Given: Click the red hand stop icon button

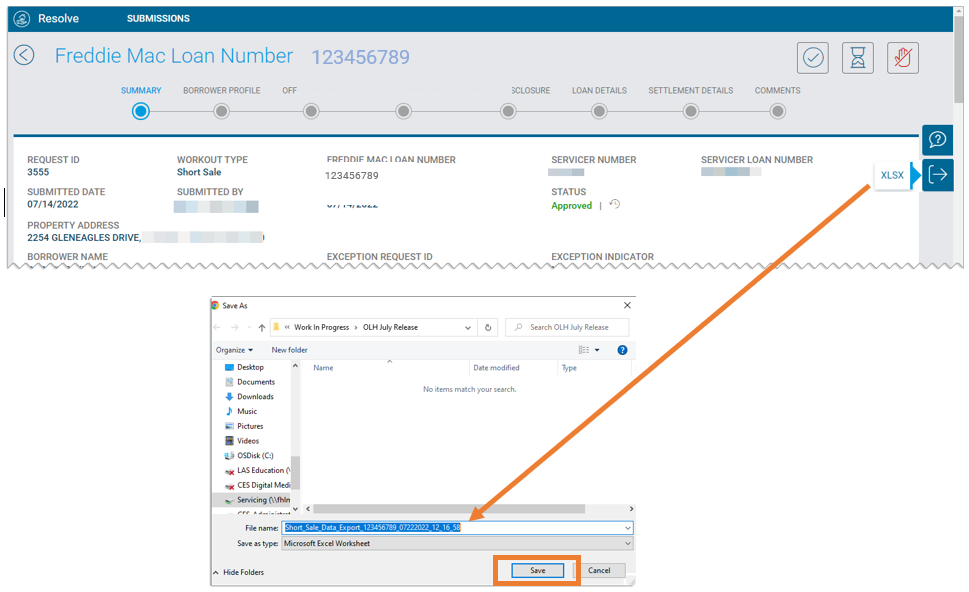Looking at the screenshot, I should (x=903, y=58).
